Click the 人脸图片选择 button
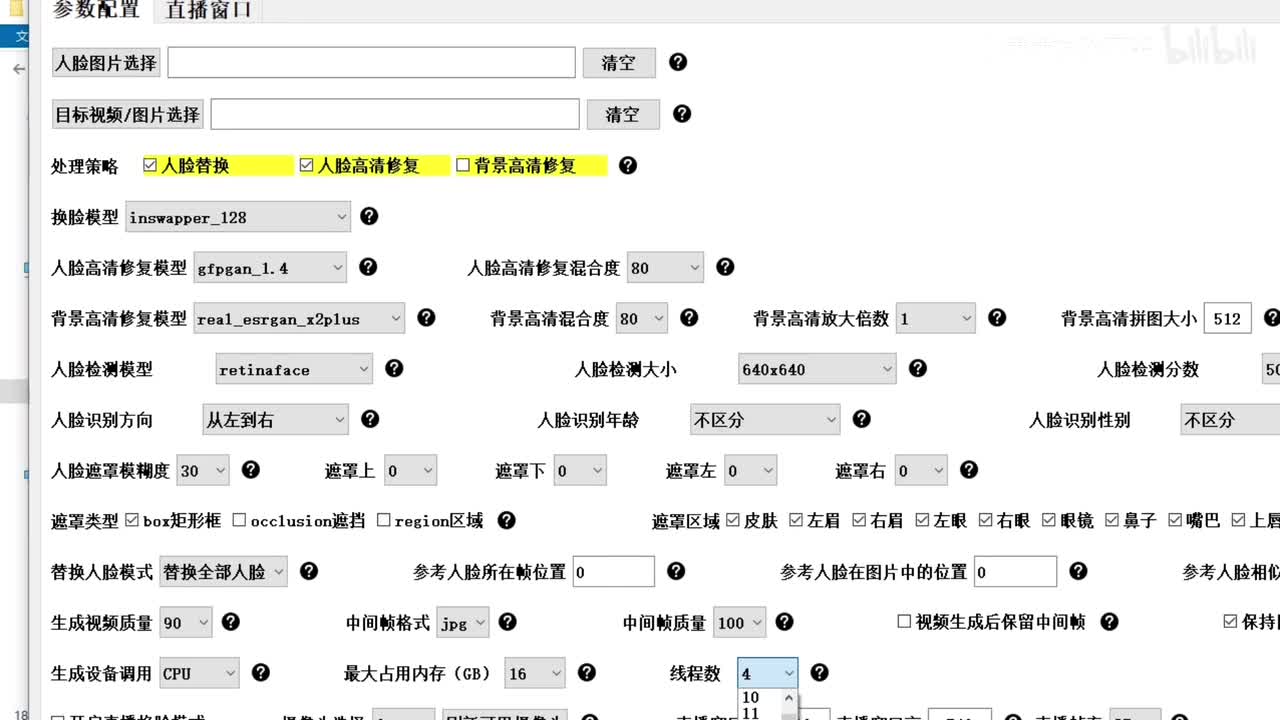The image size is (1280, 720). pyautogui.click(x=106, y=63)
